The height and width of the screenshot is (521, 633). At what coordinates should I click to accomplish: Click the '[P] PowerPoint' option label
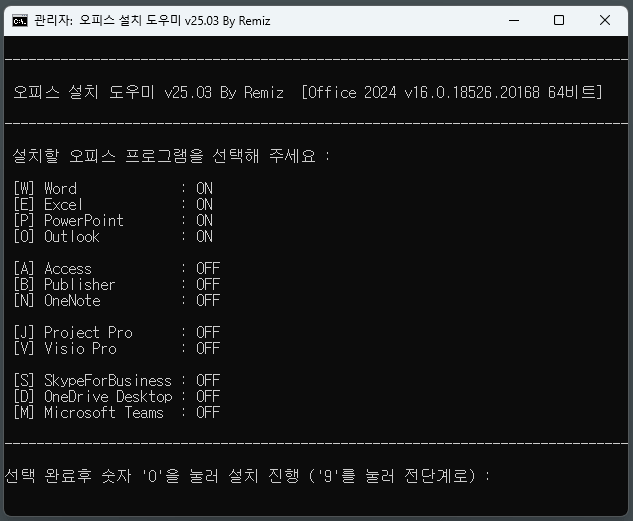[69, 220]
